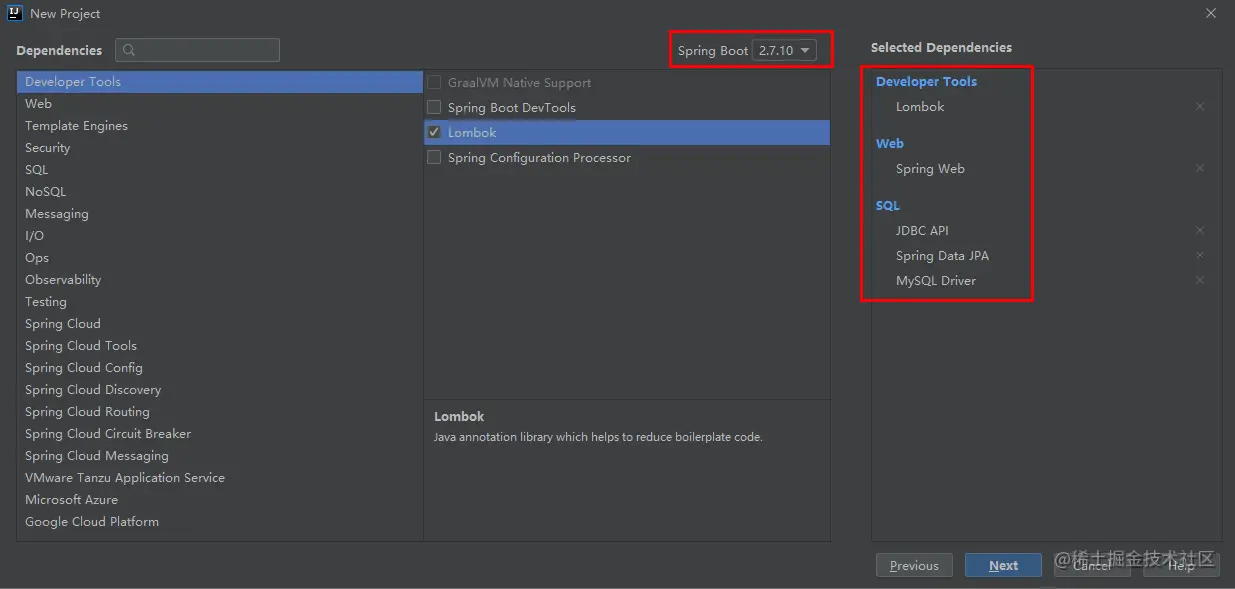Remove JDBC API from selected dependencies
This screenshot has width=1235, height=589.
click(1200, 231)
